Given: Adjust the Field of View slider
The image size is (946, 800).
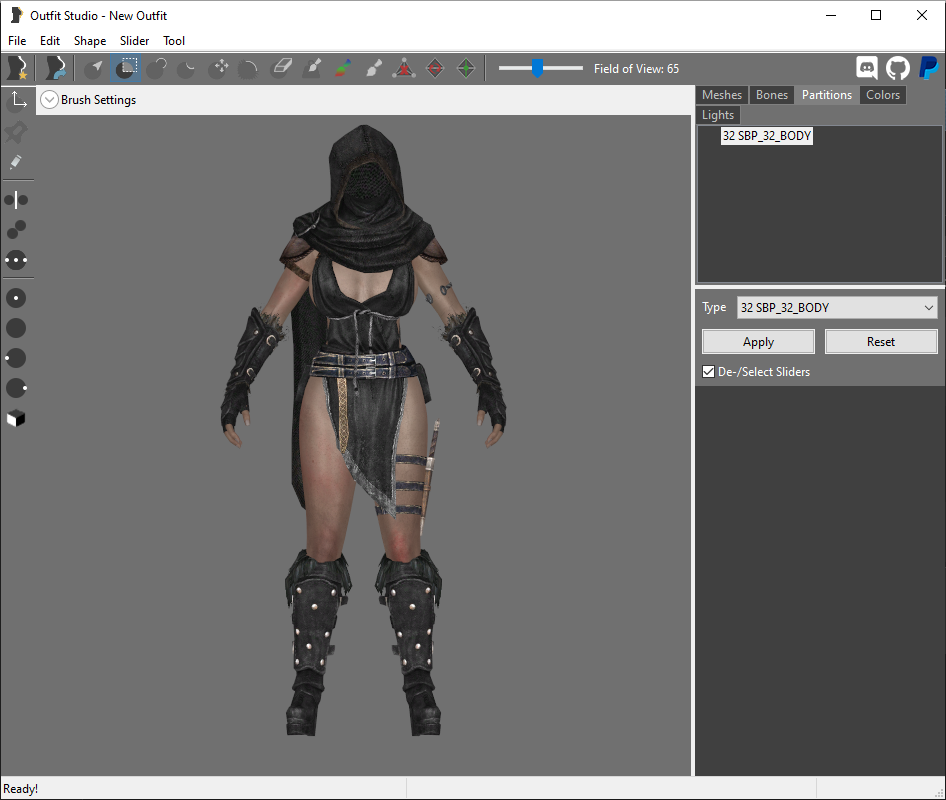Looking at the screenshot, I should pyautogui.click(x=540, y=68).
